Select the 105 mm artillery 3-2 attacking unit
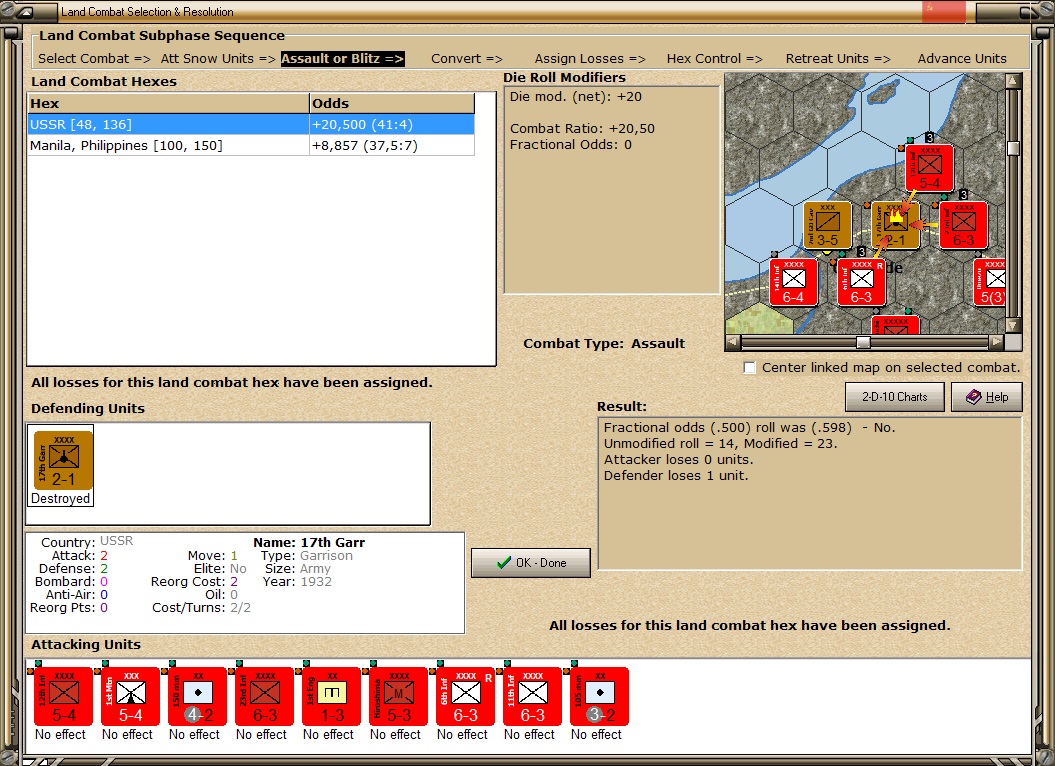This screenshot has height=766, width=1055. pyautogui.click(x=599, y=696)
